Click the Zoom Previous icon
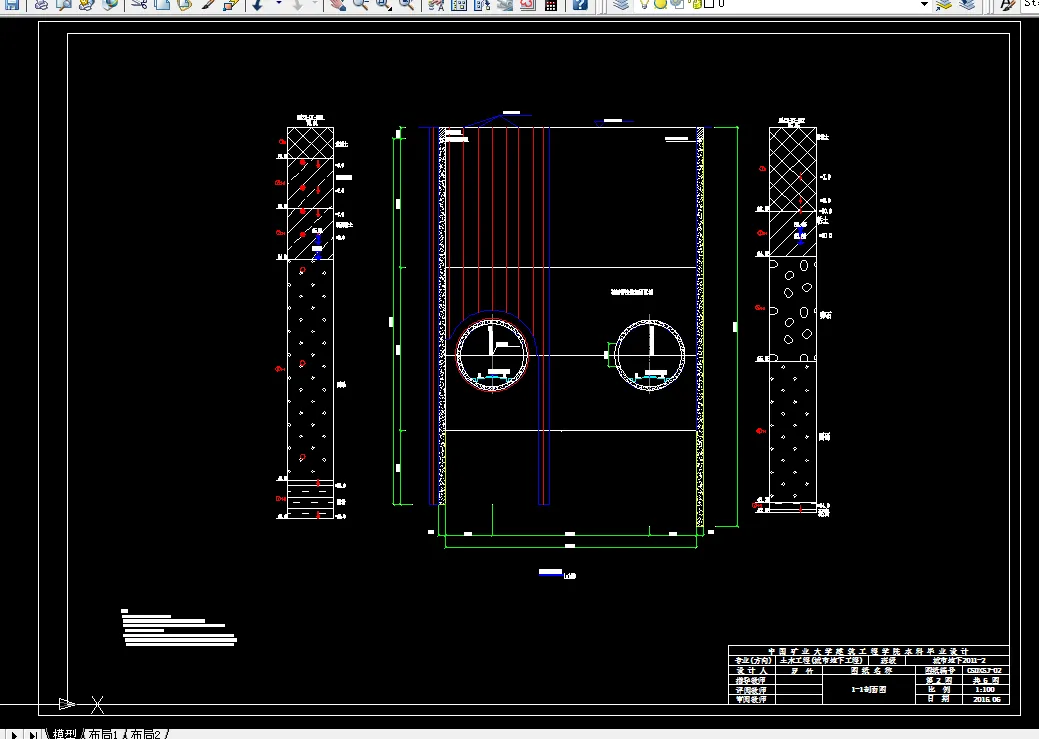1039x739 pixels. (x=406, y=5)
